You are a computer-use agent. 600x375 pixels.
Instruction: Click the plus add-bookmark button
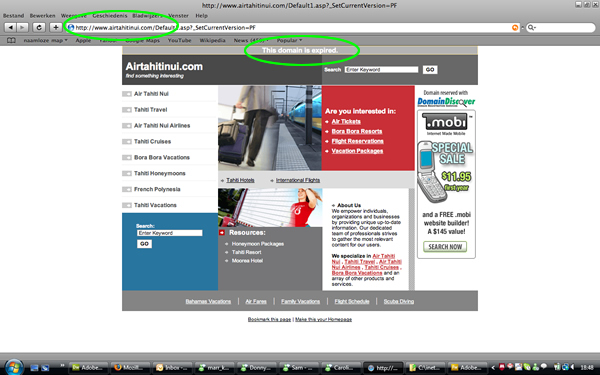click(x=56, y=28)
